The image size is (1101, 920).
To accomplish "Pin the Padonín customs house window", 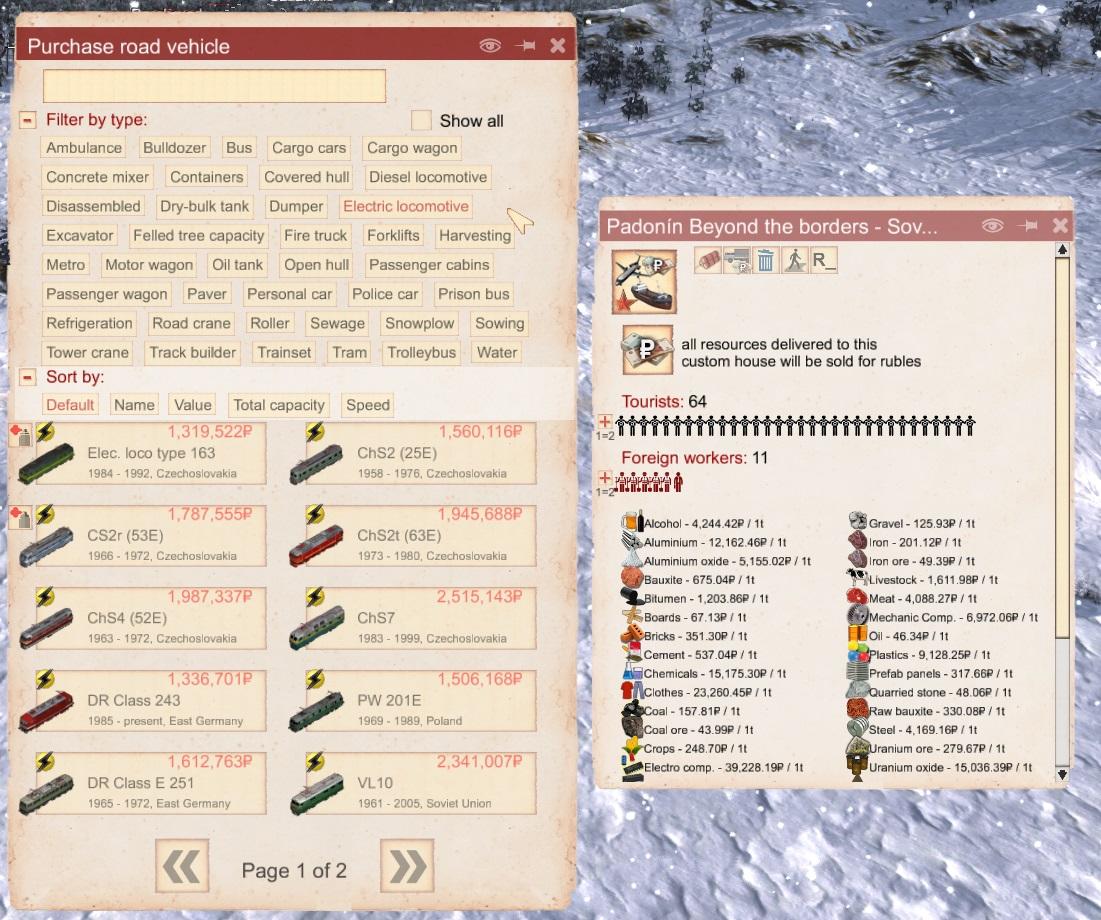I will point(1027,226).
